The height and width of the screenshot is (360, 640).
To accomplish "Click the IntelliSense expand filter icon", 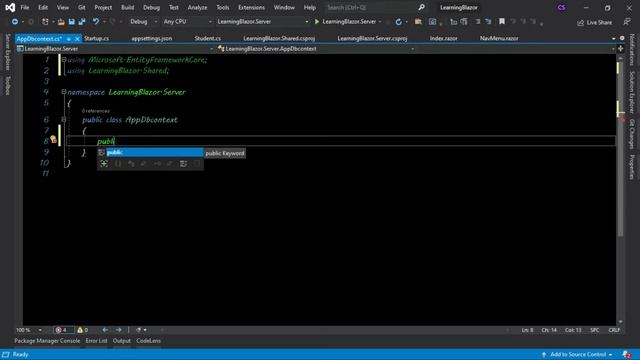I will 104,164.
